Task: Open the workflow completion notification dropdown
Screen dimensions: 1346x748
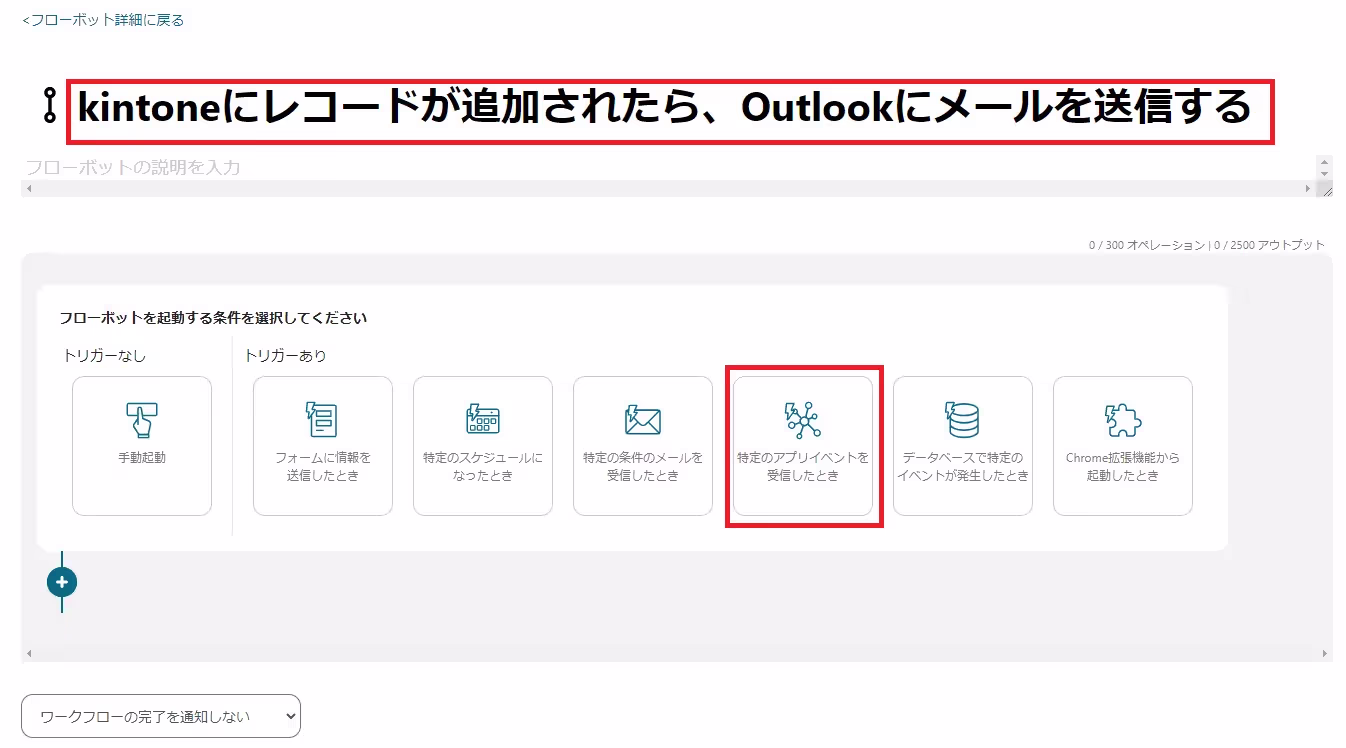Action: point(161,716)
